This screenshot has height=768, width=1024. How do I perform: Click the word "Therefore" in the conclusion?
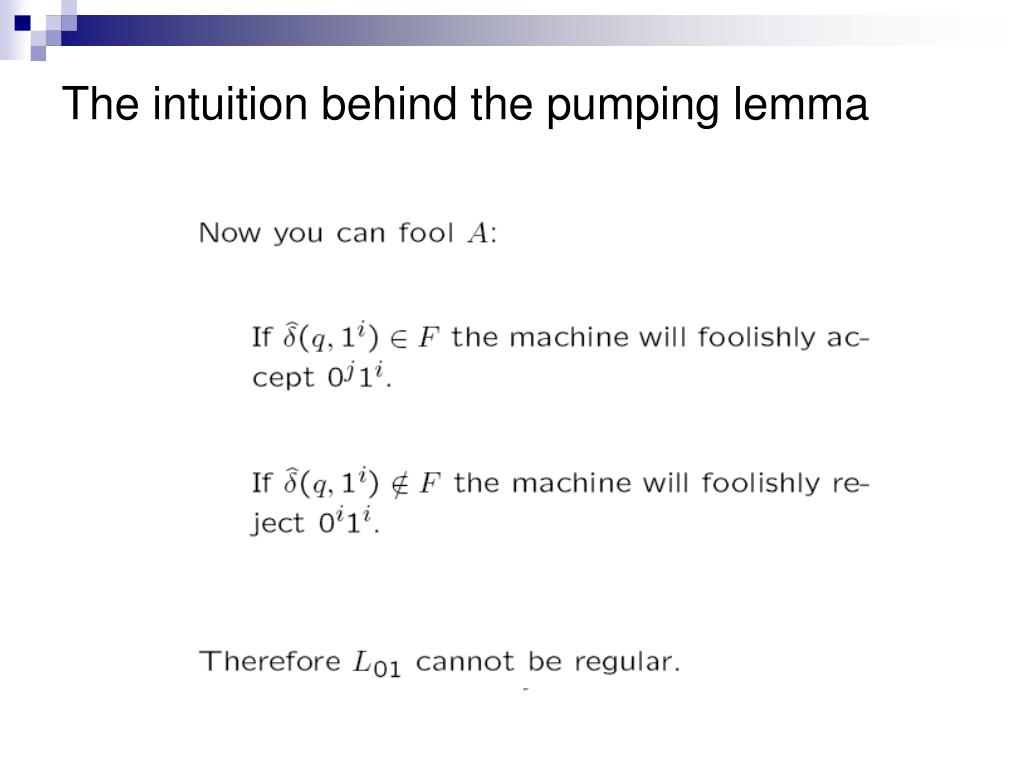pyautogui.click(x=270, y=661)
